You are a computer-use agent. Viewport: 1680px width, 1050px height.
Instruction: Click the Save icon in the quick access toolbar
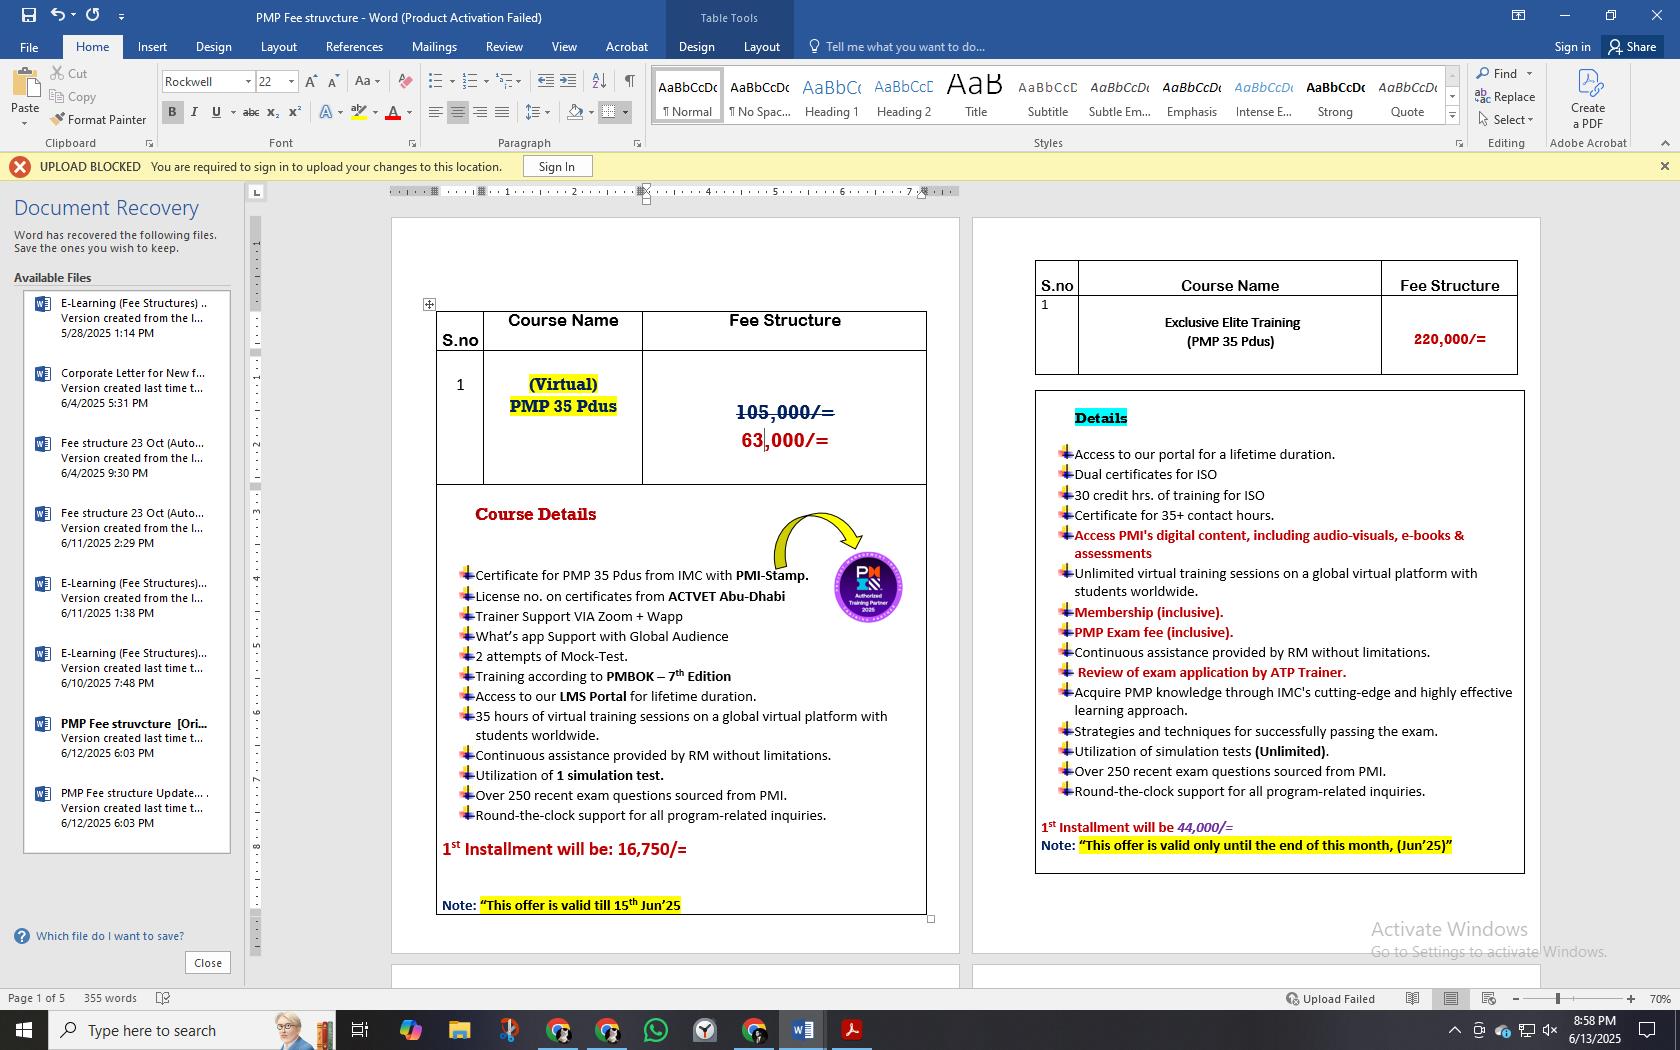pos(28,15)
